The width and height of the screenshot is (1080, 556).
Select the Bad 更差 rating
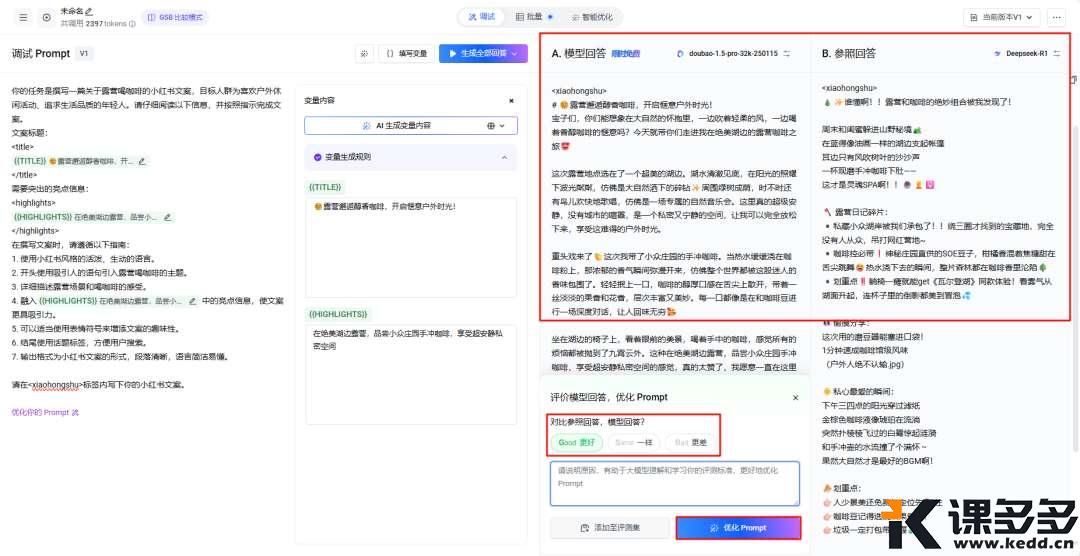point(691,442)
